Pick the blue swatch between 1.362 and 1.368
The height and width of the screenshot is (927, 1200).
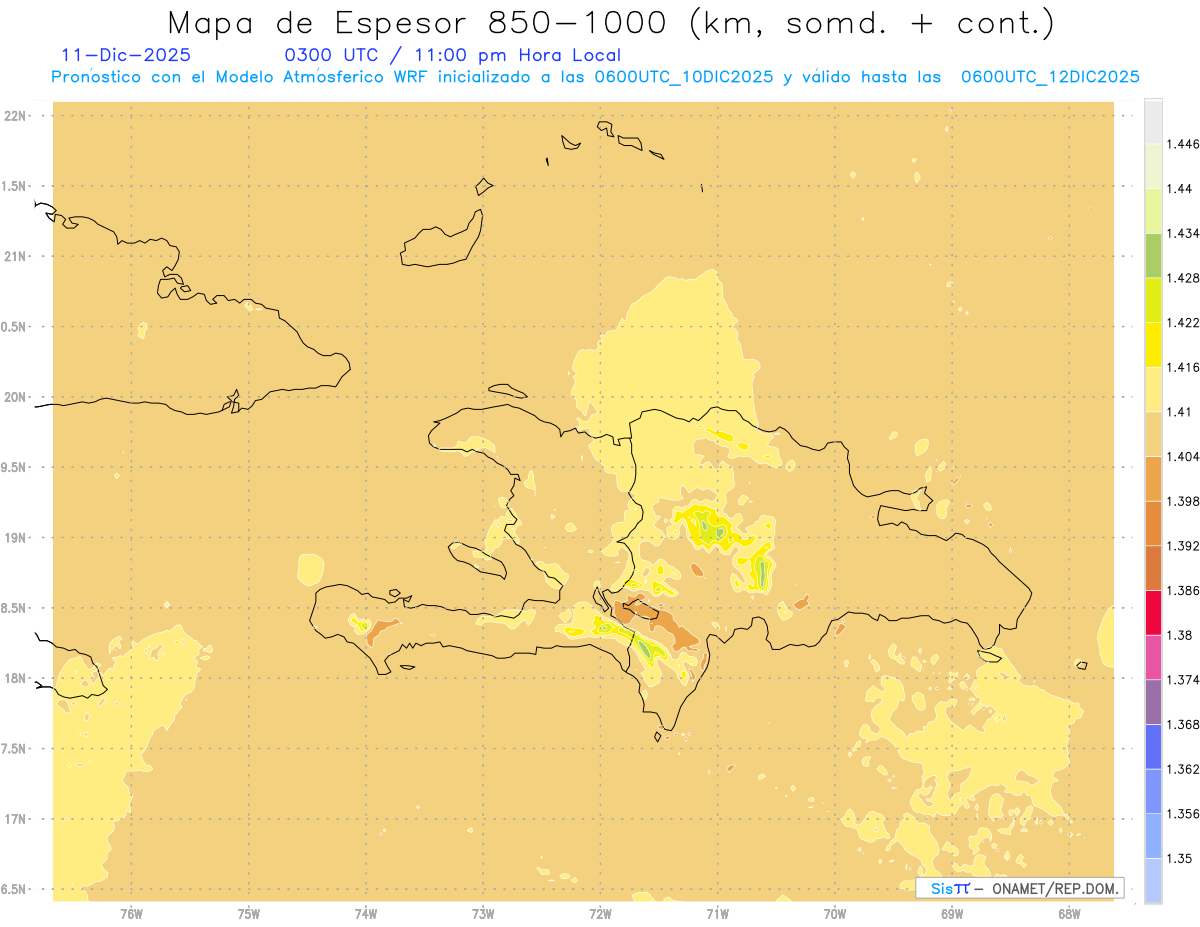pos(1153,746)
